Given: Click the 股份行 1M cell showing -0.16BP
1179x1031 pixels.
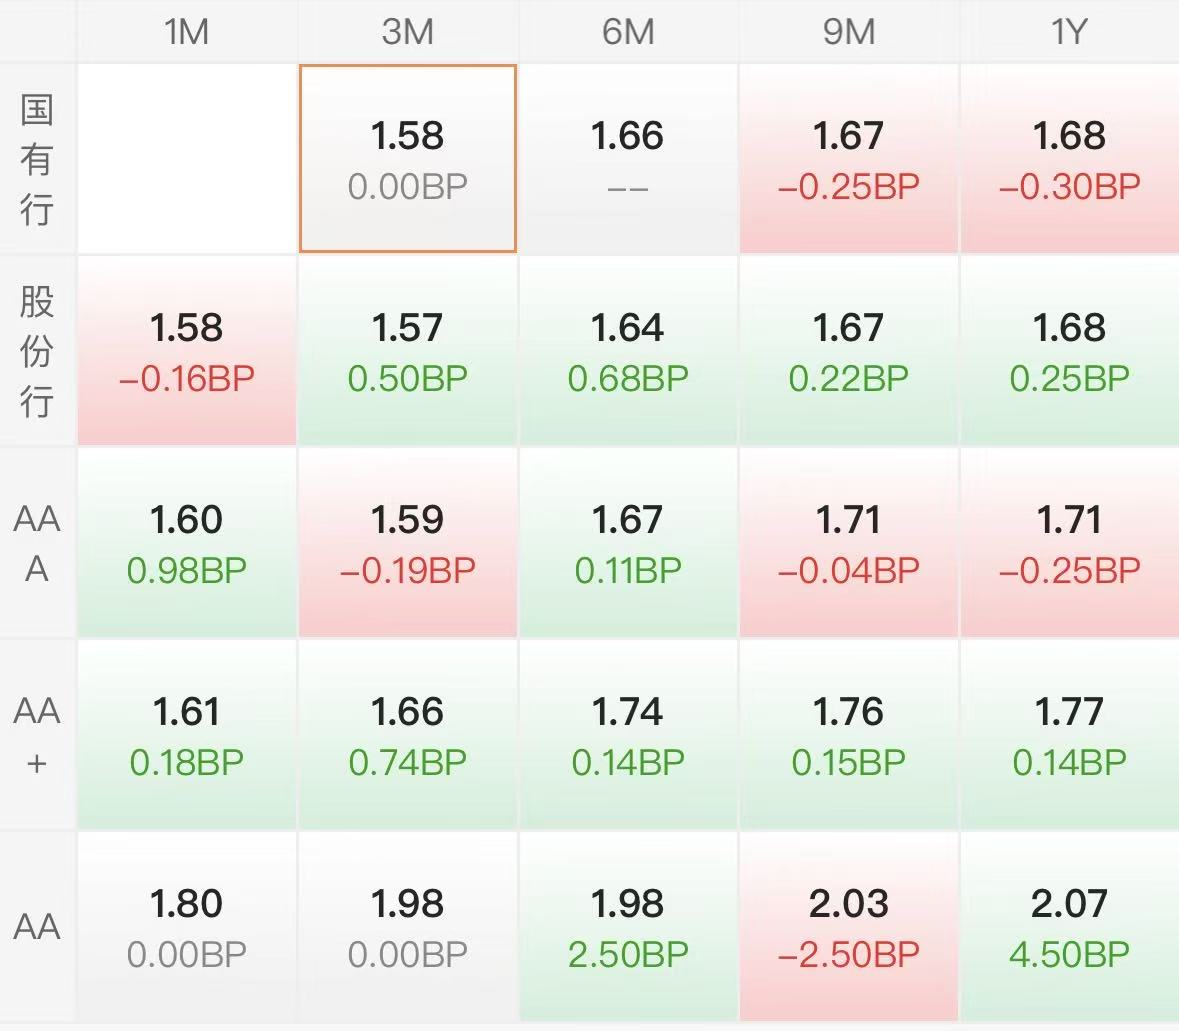Looking at the screenshot, I should (186, 350).
